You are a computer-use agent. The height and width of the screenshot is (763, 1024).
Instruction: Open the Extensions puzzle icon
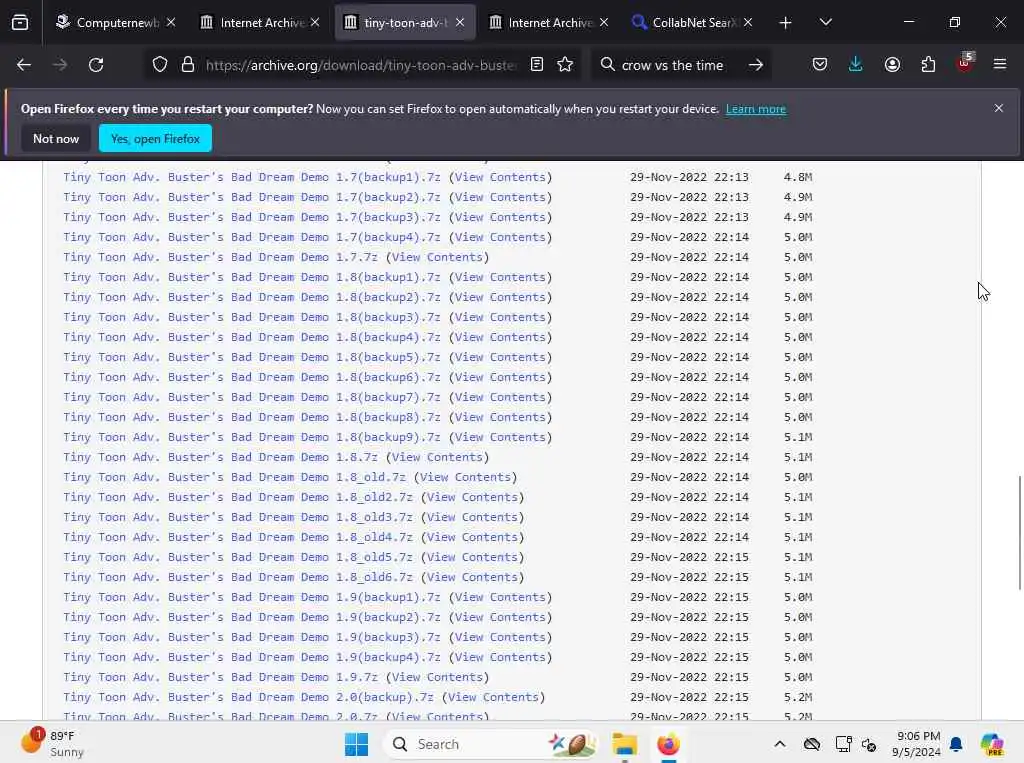[928, 65]
